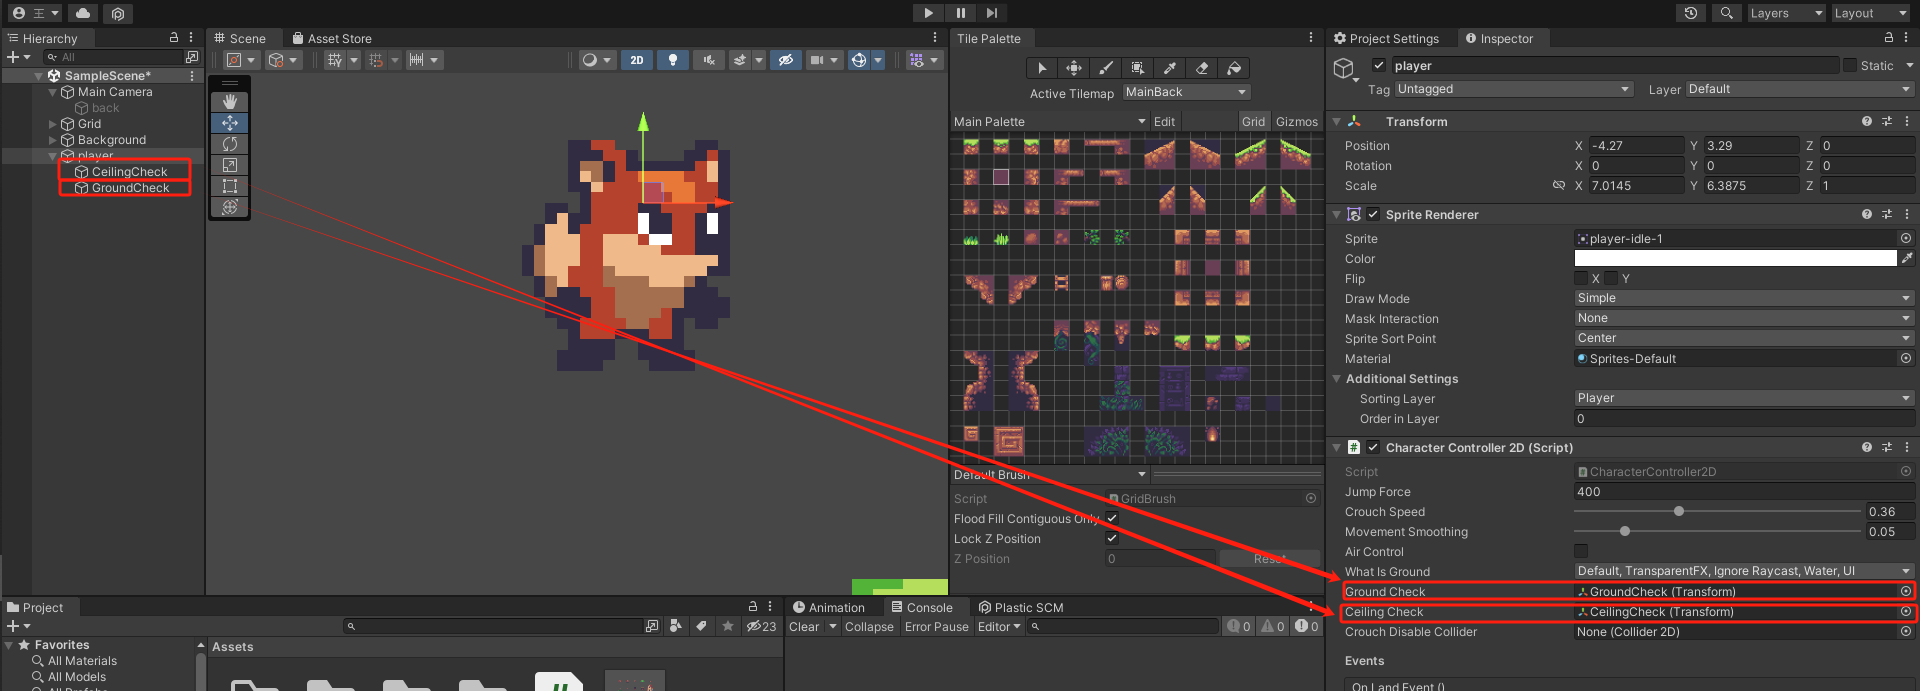Toggle 2D view mode in Scene
This screenshot has width=1920, height=691.
tap(637, 60)
